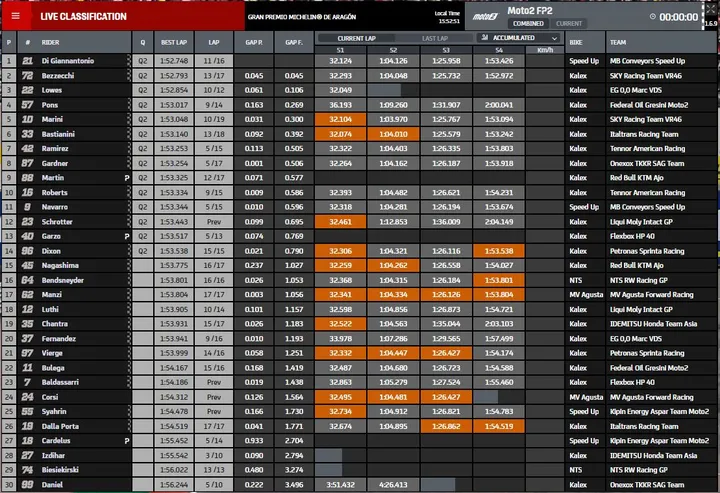Click Baldassarri's best lap 1:54.186

coord(174,382)
